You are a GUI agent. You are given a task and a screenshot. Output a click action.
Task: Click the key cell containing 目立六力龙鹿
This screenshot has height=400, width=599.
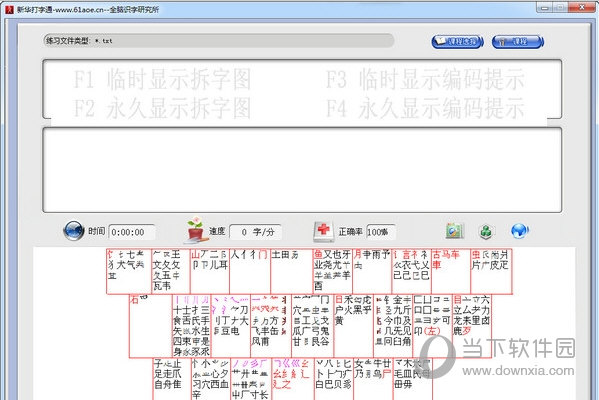point(472,326)
